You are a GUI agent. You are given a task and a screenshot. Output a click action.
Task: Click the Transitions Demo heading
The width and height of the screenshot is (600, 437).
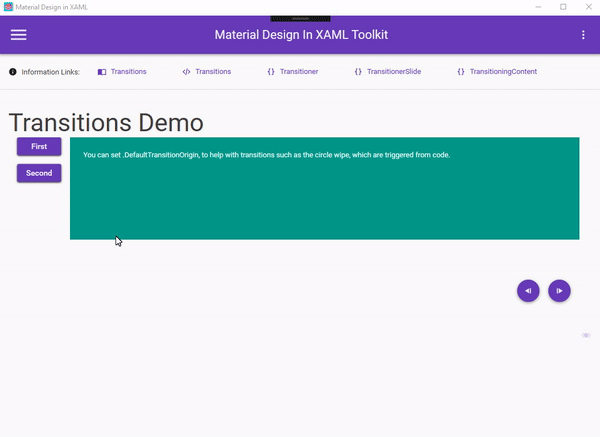pos(106,123)
